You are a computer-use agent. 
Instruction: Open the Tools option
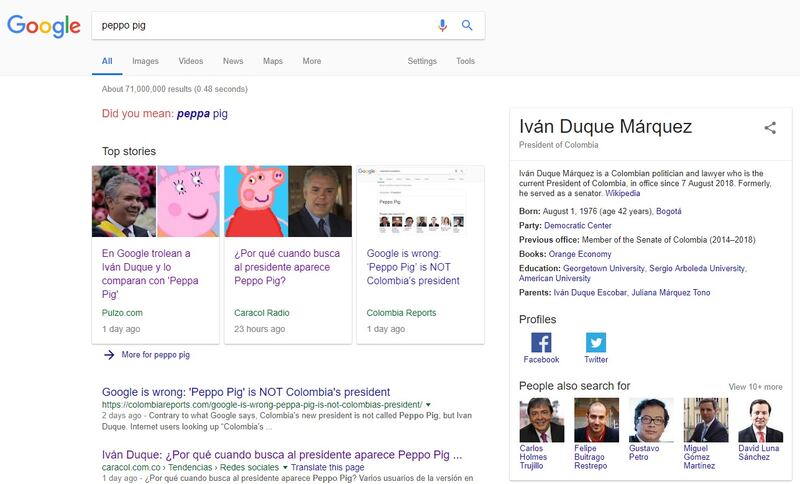click(x=465, y=61)
